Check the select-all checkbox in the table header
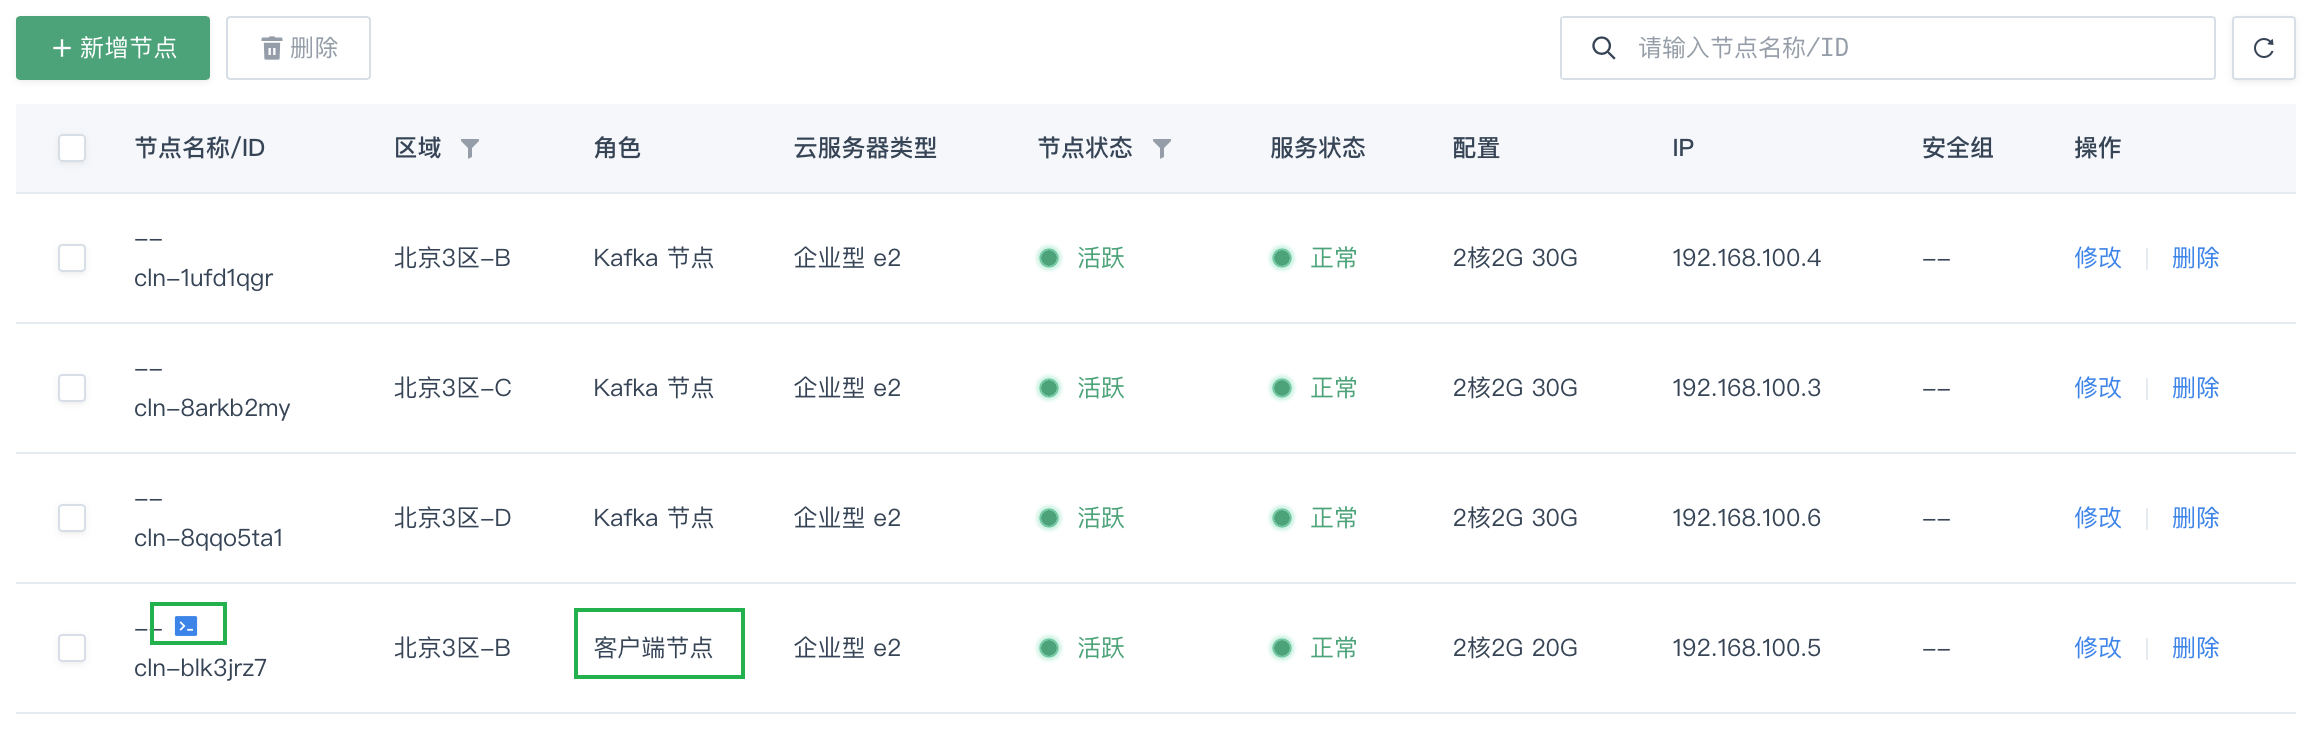The width and height of the screenshot is (2320, 738). pos(71,147)
